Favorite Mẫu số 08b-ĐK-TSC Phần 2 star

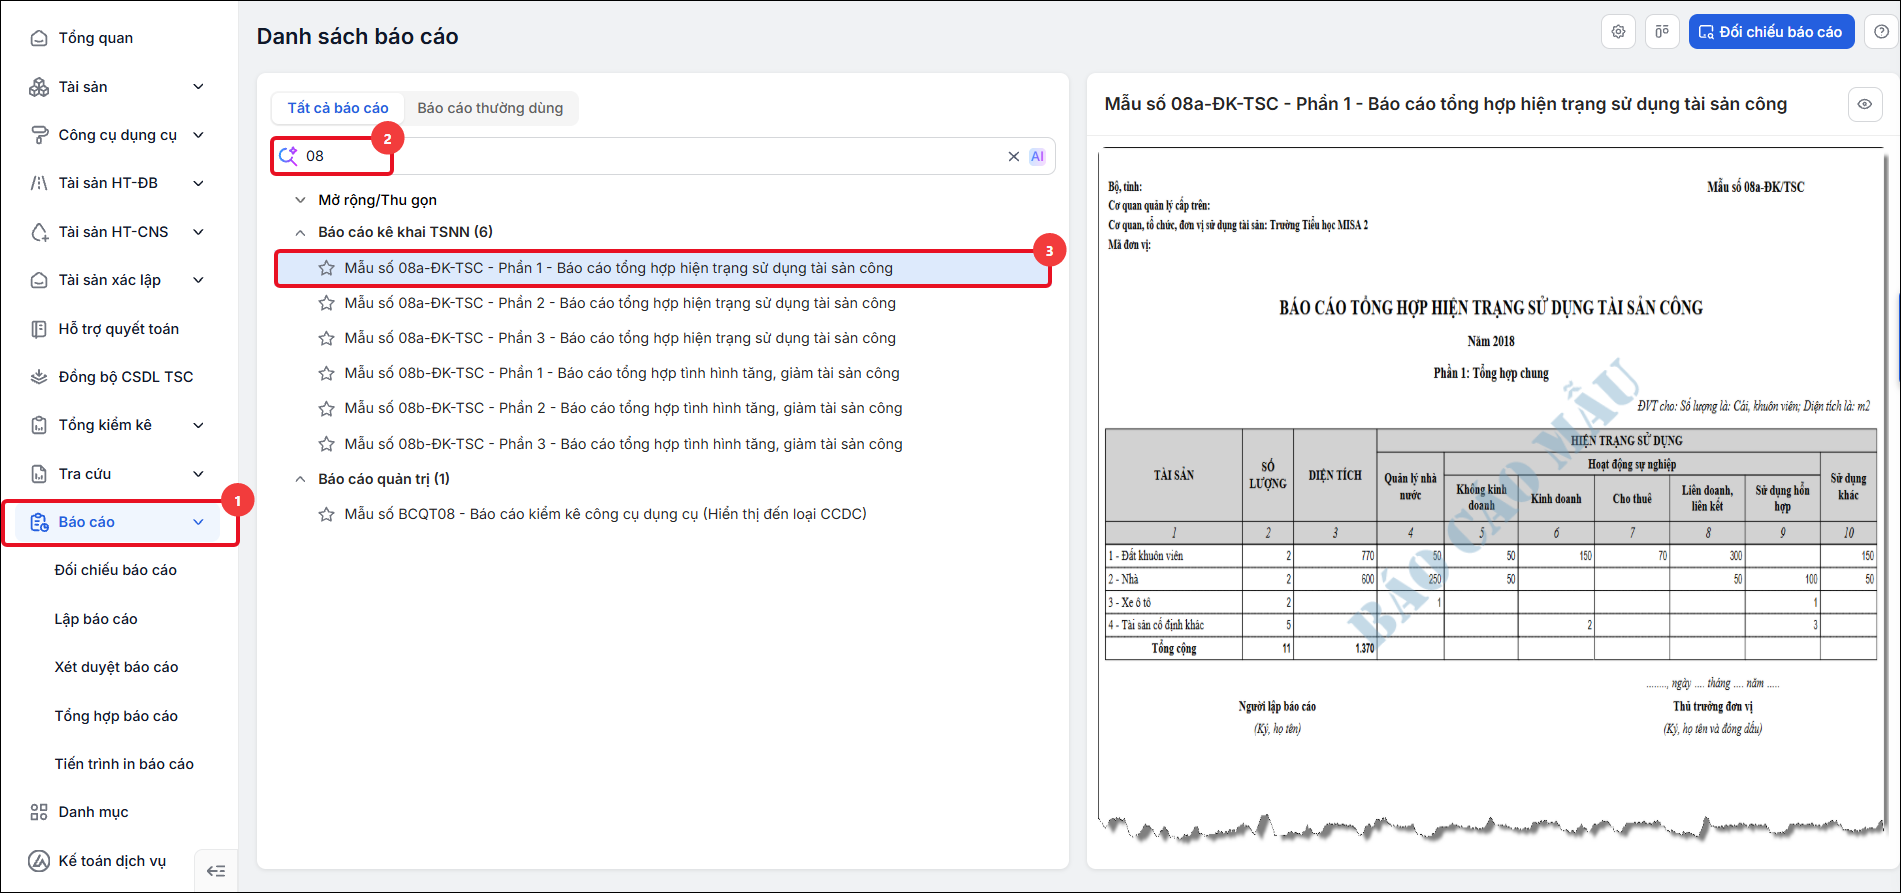click(326, 408)
